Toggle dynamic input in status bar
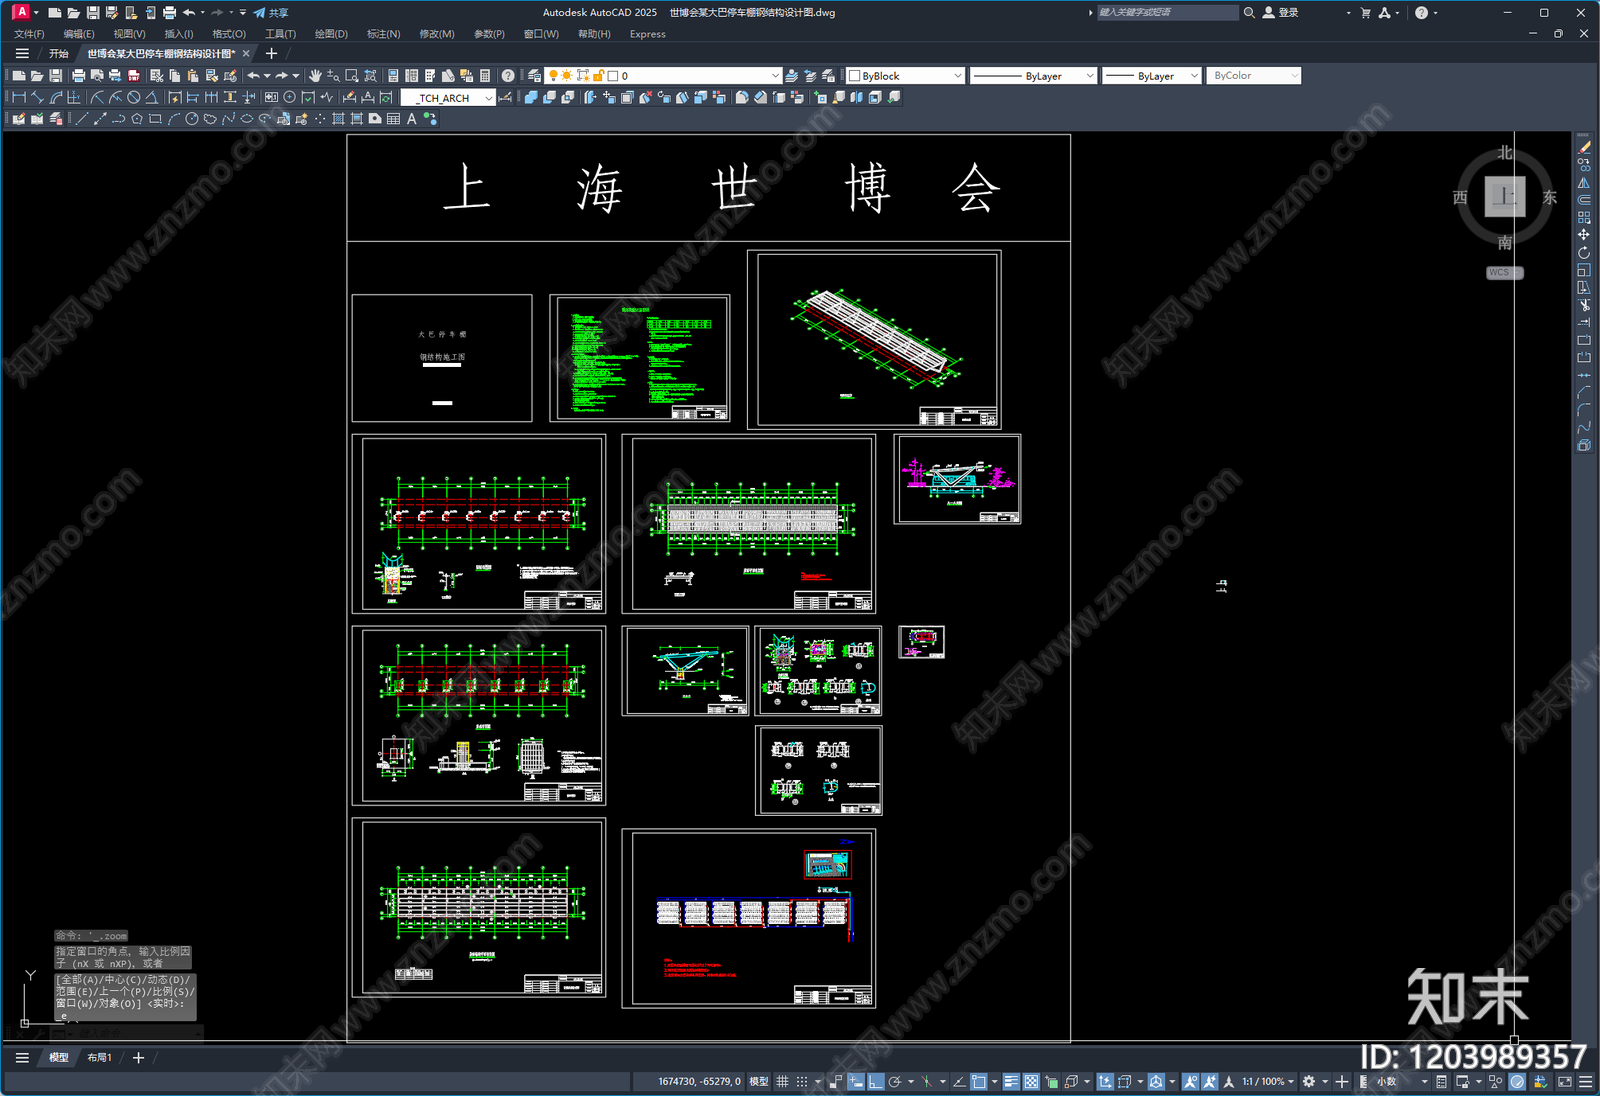This screenshot has height=1096, width=1600. click(857, 1082)
